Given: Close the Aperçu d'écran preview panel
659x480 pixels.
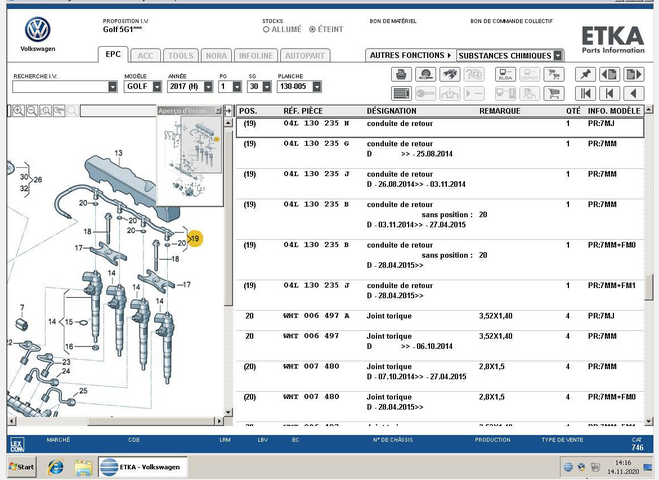Looking at the screenshot, I should pos(218,111).
